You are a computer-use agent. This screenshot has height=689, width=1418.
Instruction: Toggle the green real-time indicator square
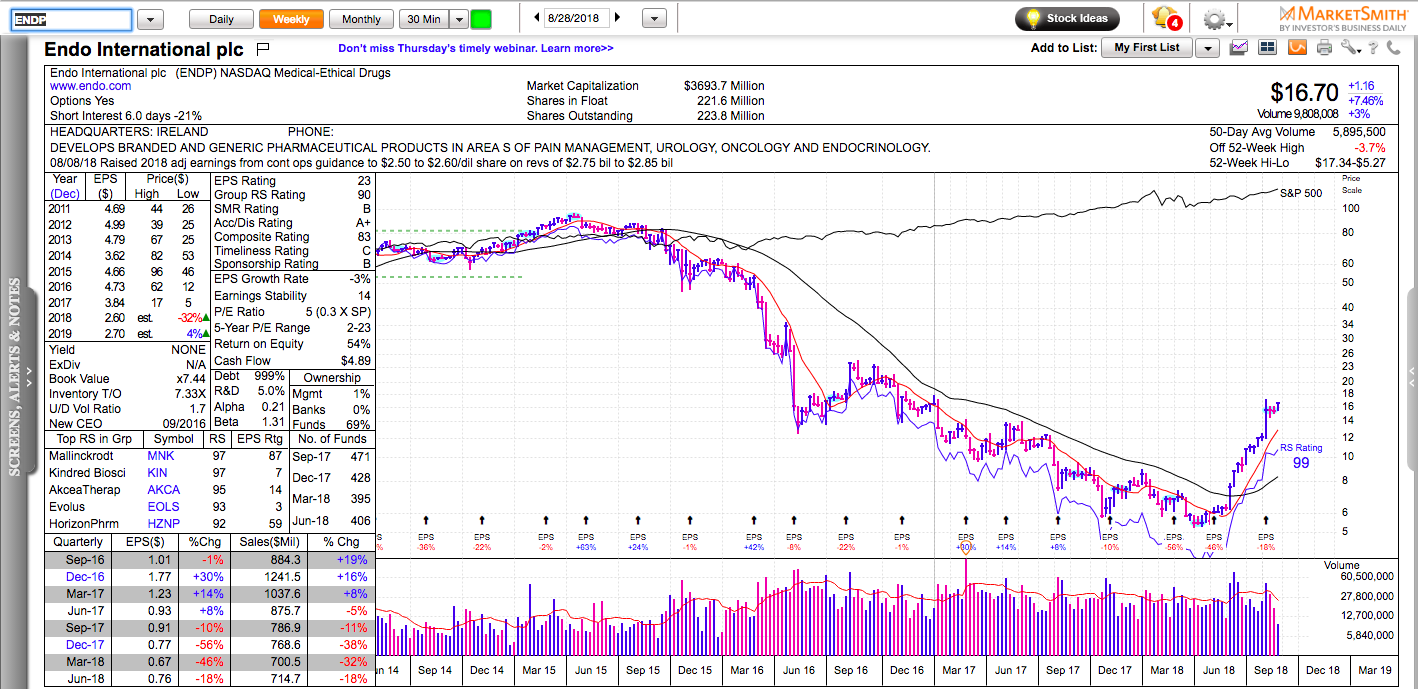click(481, 19)
